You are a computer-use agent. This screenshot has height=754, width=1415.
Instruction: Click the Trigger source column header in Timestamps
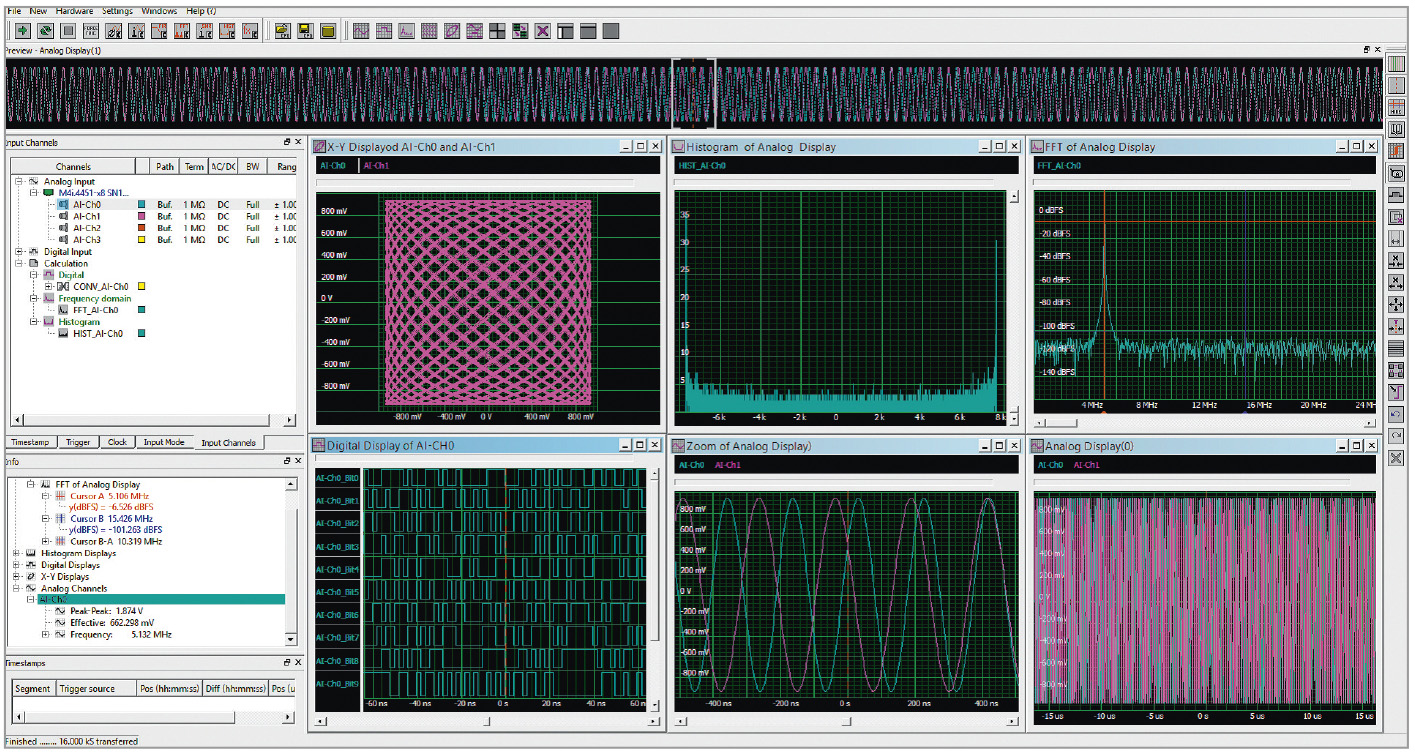coord(98,688)
